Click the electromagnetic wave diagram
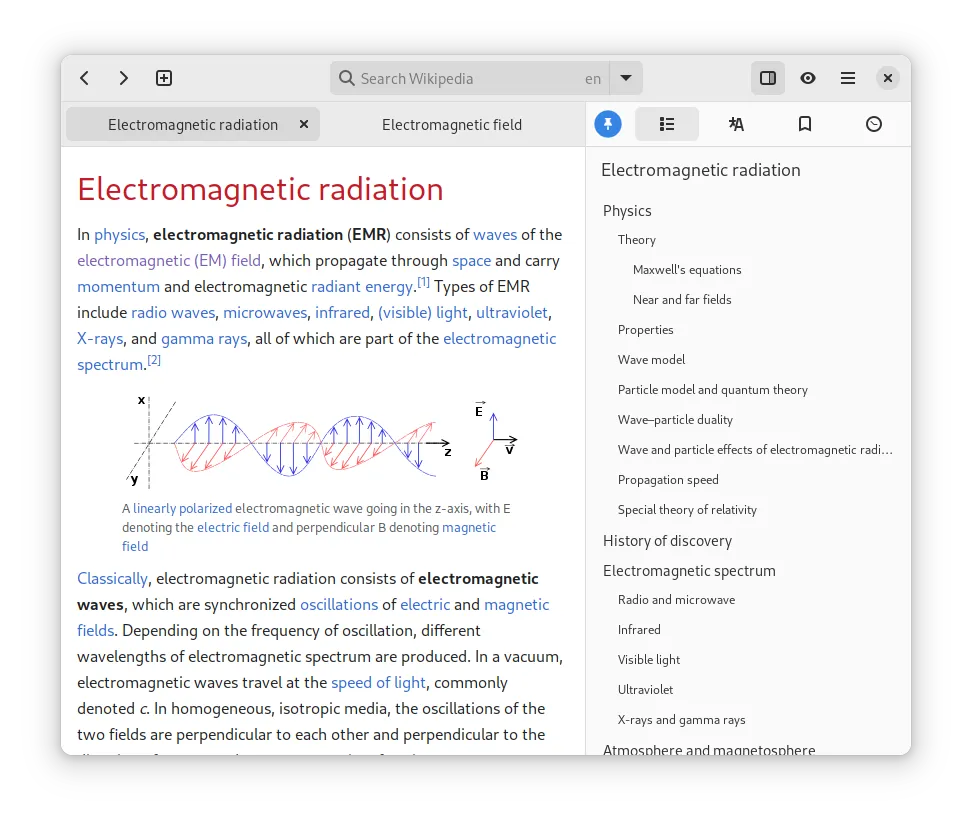 pyautogui.click(x=323, y=440)
